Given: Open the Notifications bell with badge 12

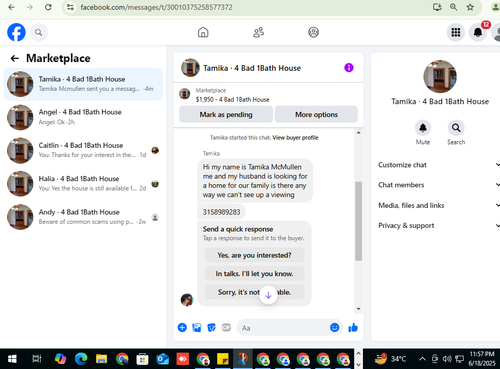Looking at the screenshot, I should coord(478,32).
